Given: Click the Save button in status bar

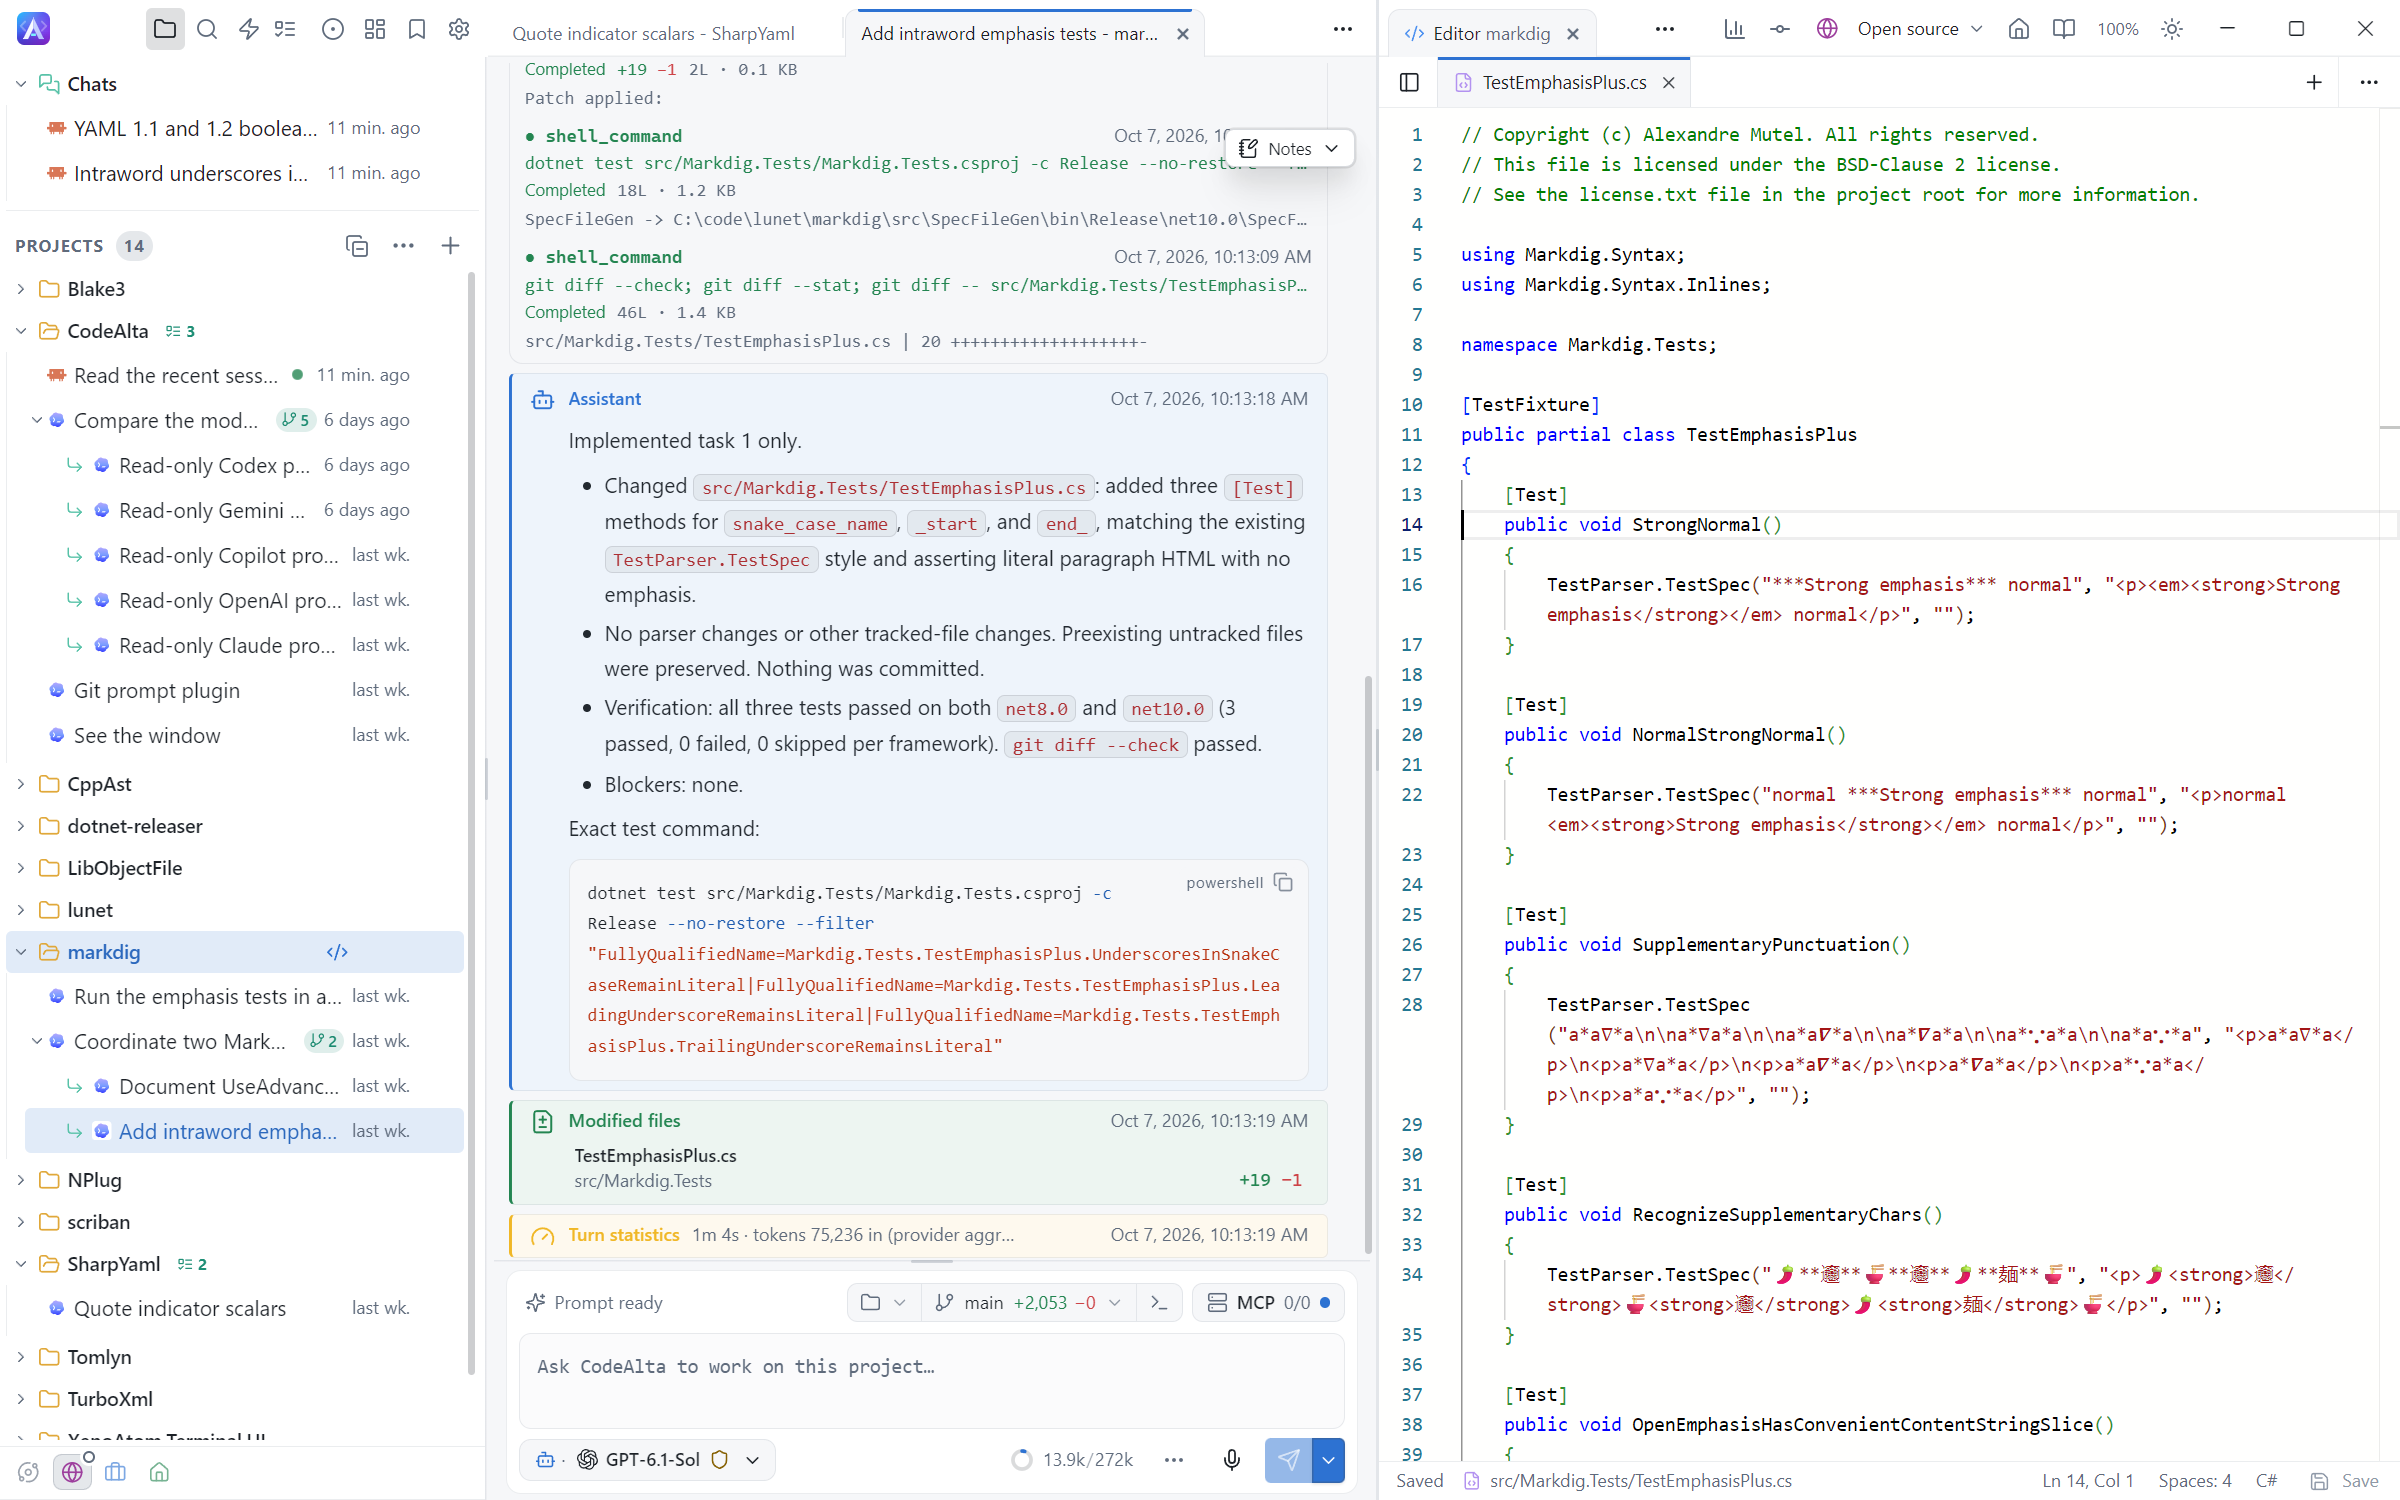Looking at the screenshot, I should tap(2345, 1481).
